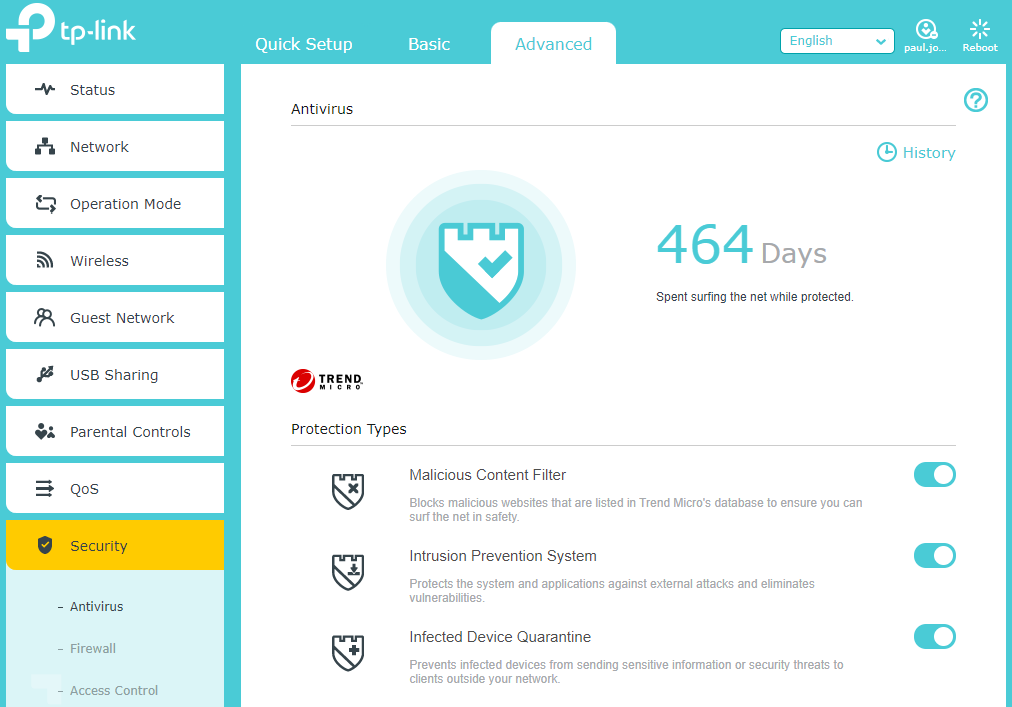Open the paul.jo... account icon
The height and width of the screenshot is (707, 1012).
point(926,29)
